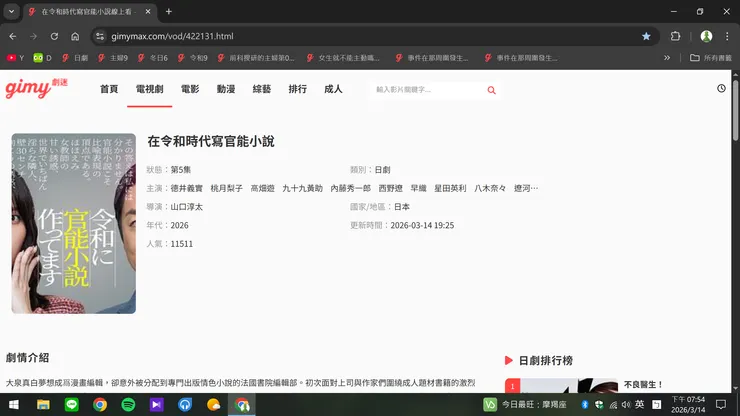This screenshot has height=416, width=740.
Task: Open LINE from the taskbar
Action: 71,405
